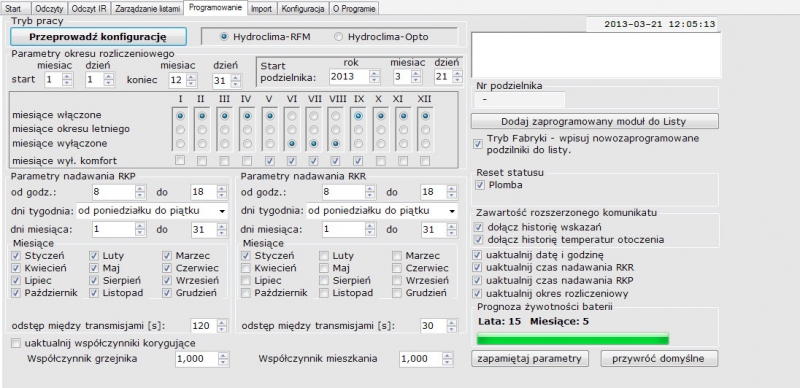Click the Współczynnik grzejnika field

coord(202,359)
